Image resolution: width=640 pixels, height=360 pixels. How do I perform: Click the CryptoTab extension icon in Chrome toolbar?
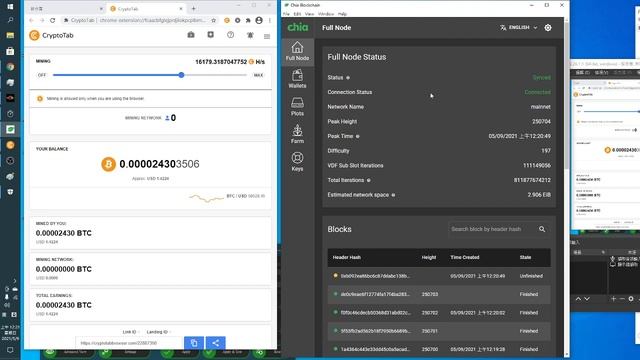click(227, 20)
